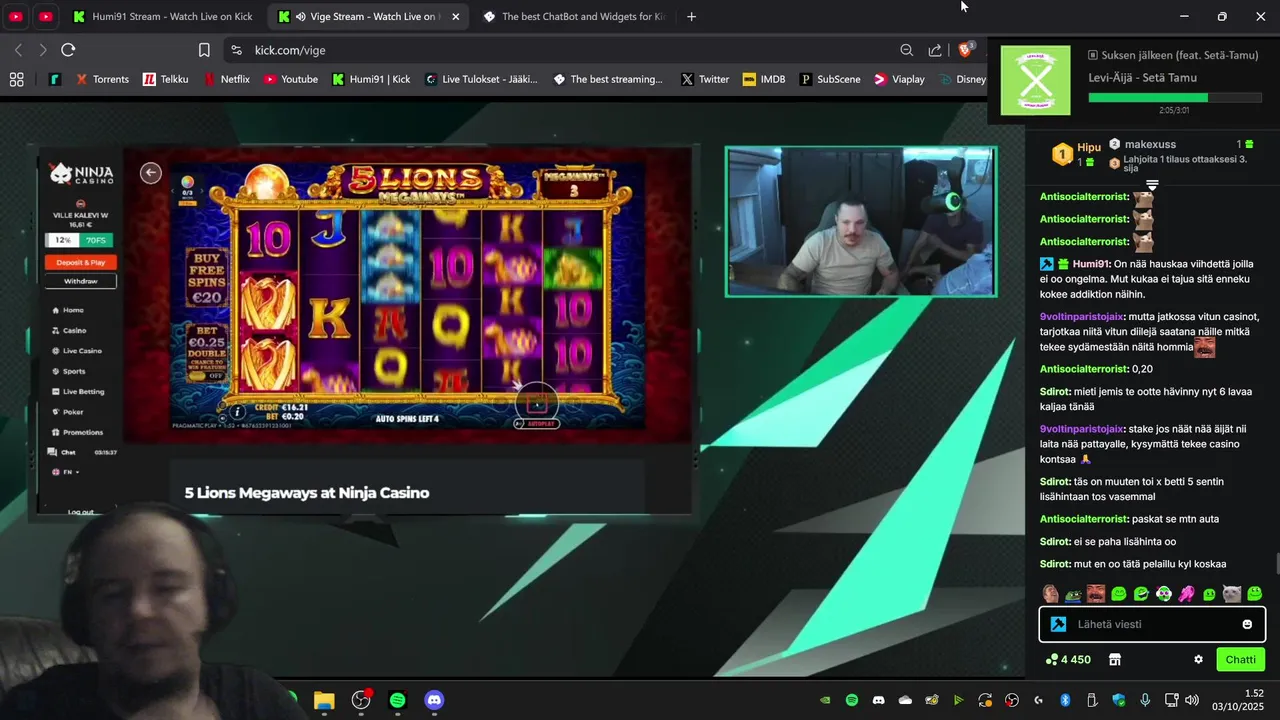The width and height of the screenshot is (1280, 720).
Task: Open Discord from the taskbar
Action: (x=434, y=700)
